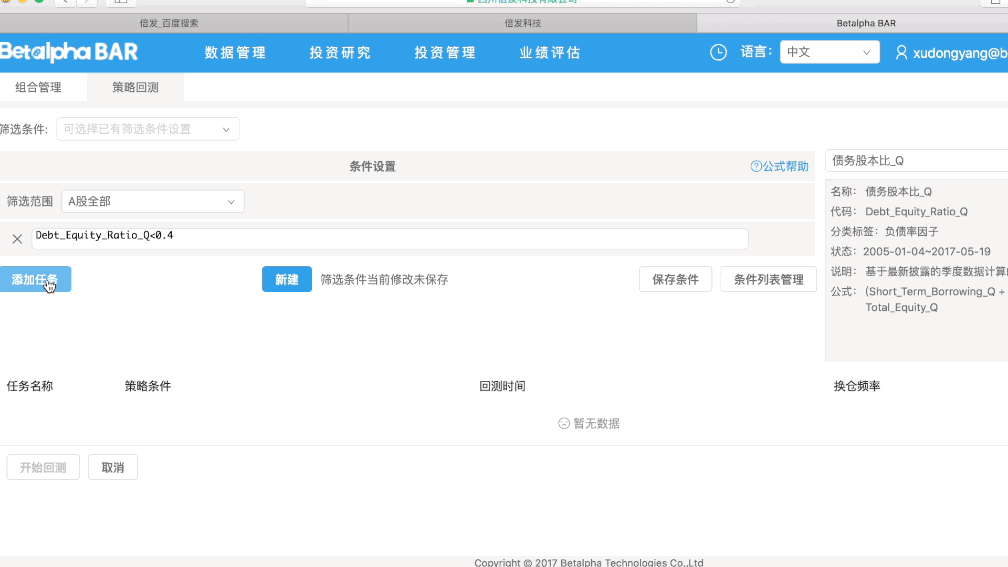Open the 数据管理 menu
The height and width of the screenshot is (567, 1008).
click(x=235, y=53)
